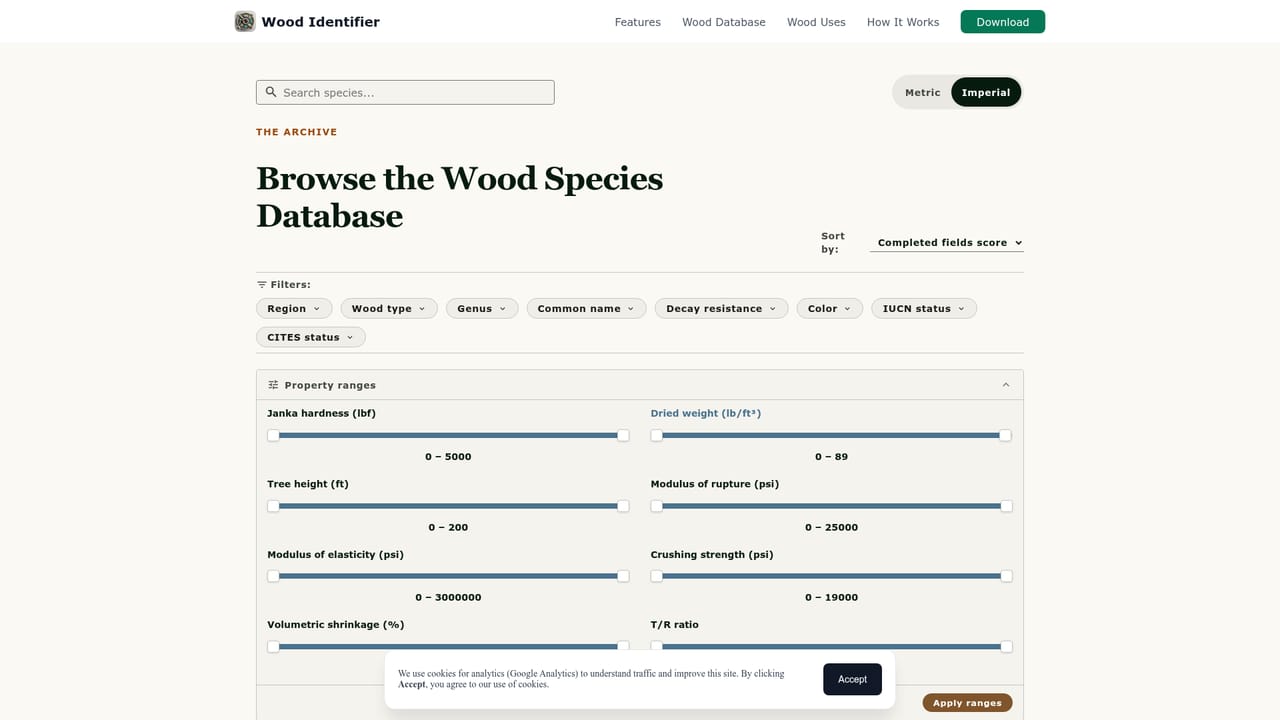The height and width of the screenshot is (720, 1280).
Task: Click the Tree height slider maximum handle
Action: pyautogui.click(x=623, y=506)
